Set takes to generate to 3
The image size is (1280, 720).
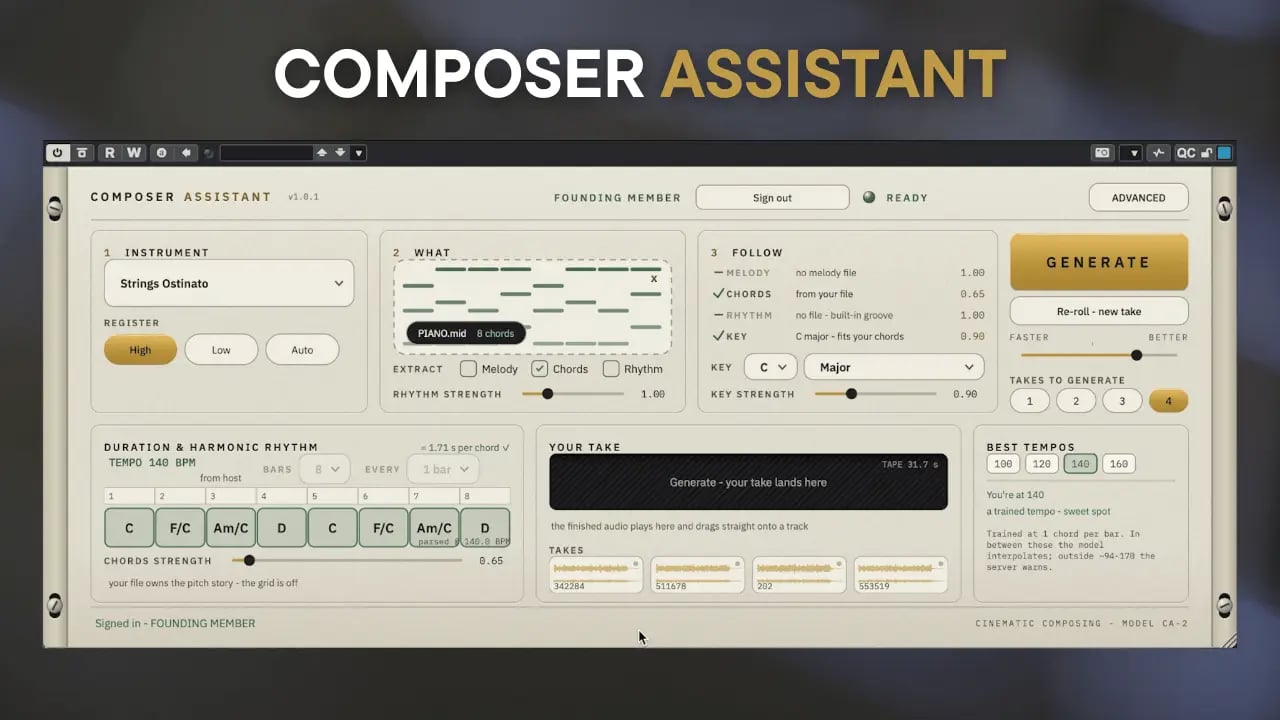click(x=1122, y=401)
